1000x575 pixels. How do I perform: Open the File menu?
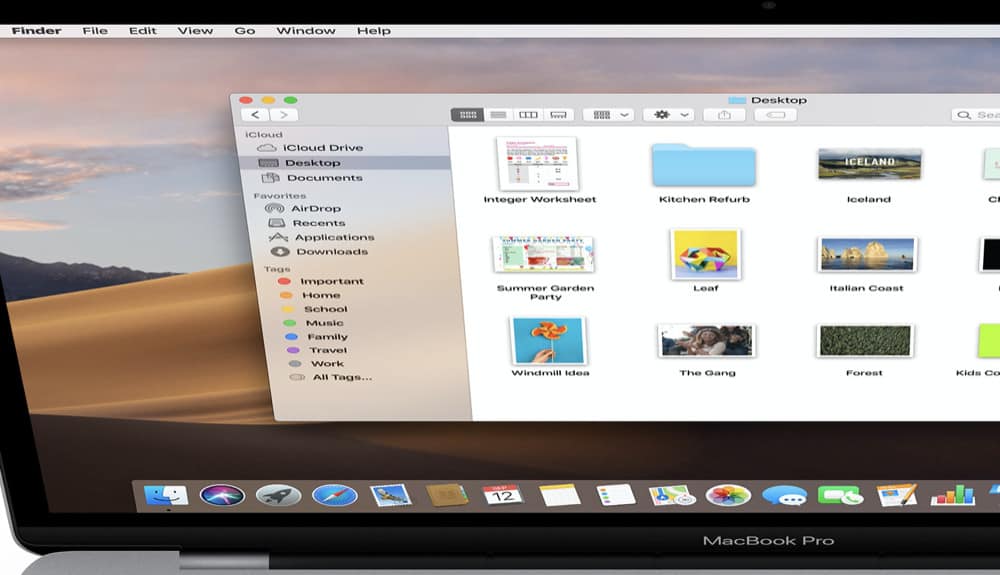click(x=94, y=31)
